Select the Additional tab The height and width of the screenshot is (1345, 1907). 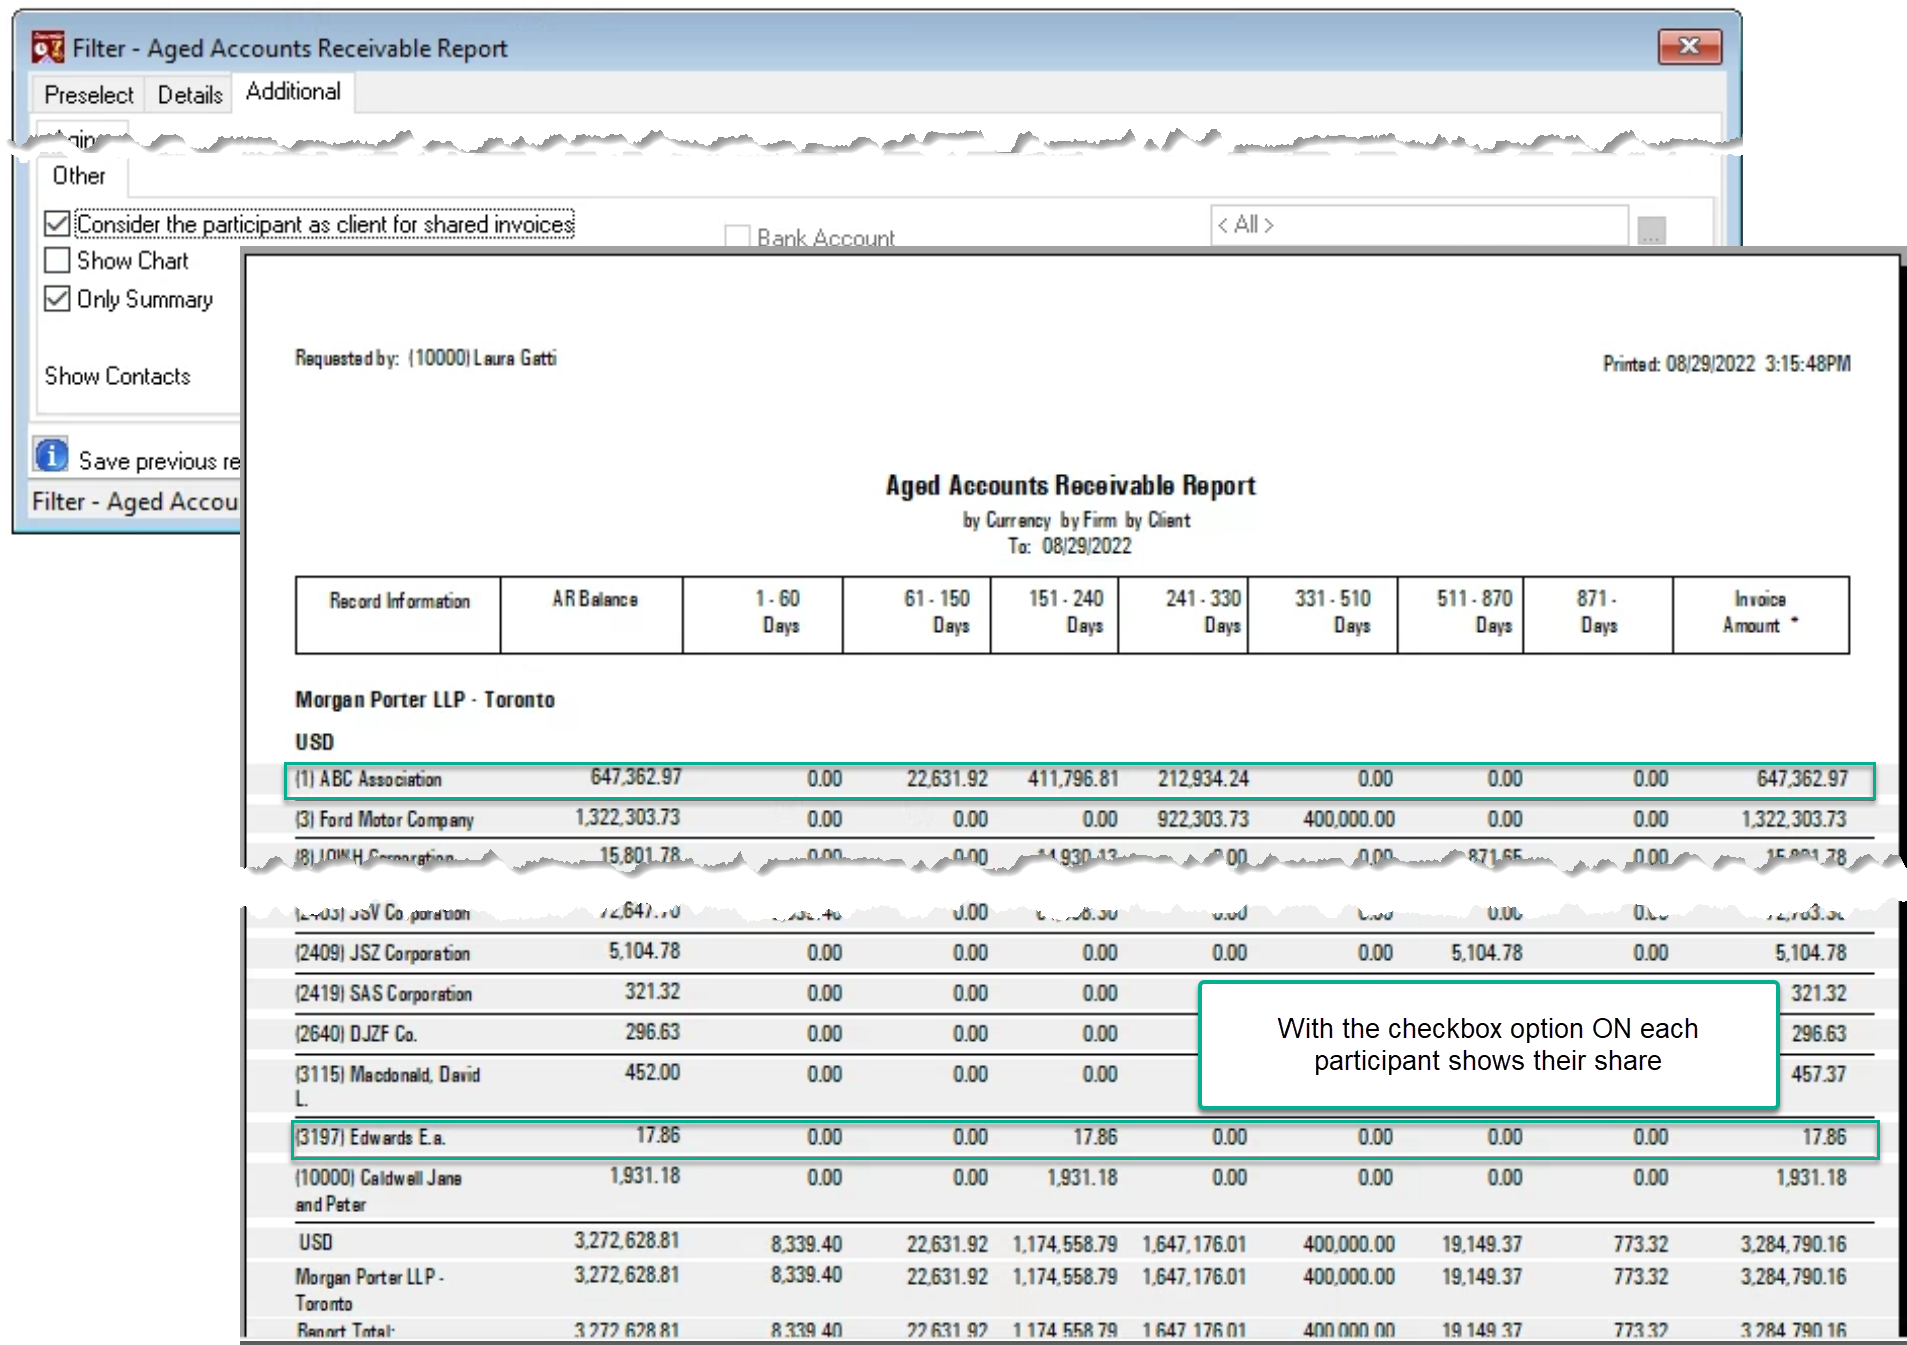293,92
